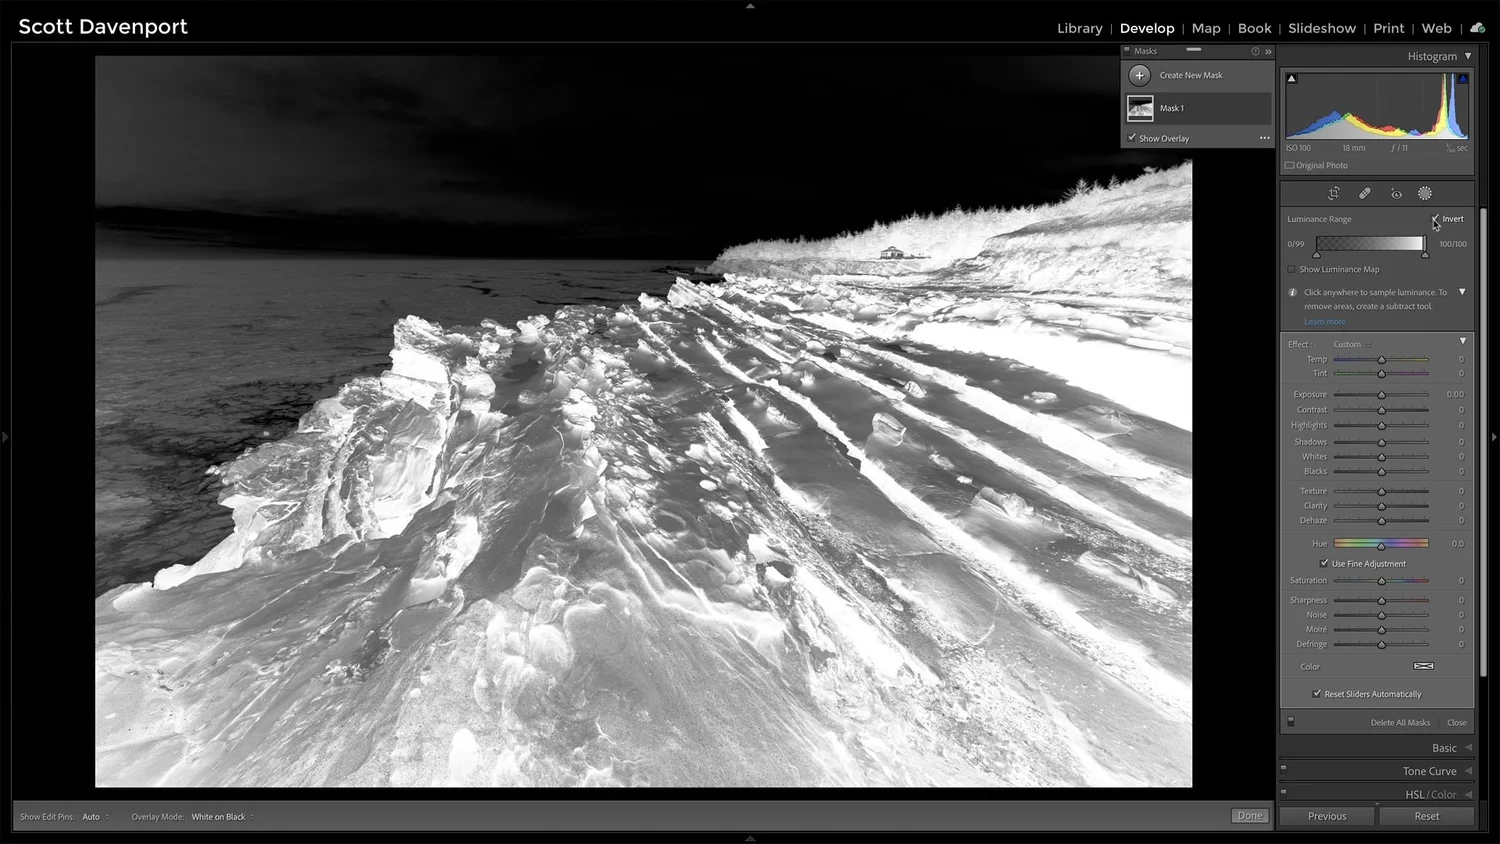This screenshot has width=1500, height=844.
Task: Switch to the Library module
Action: pos(1079,28)
